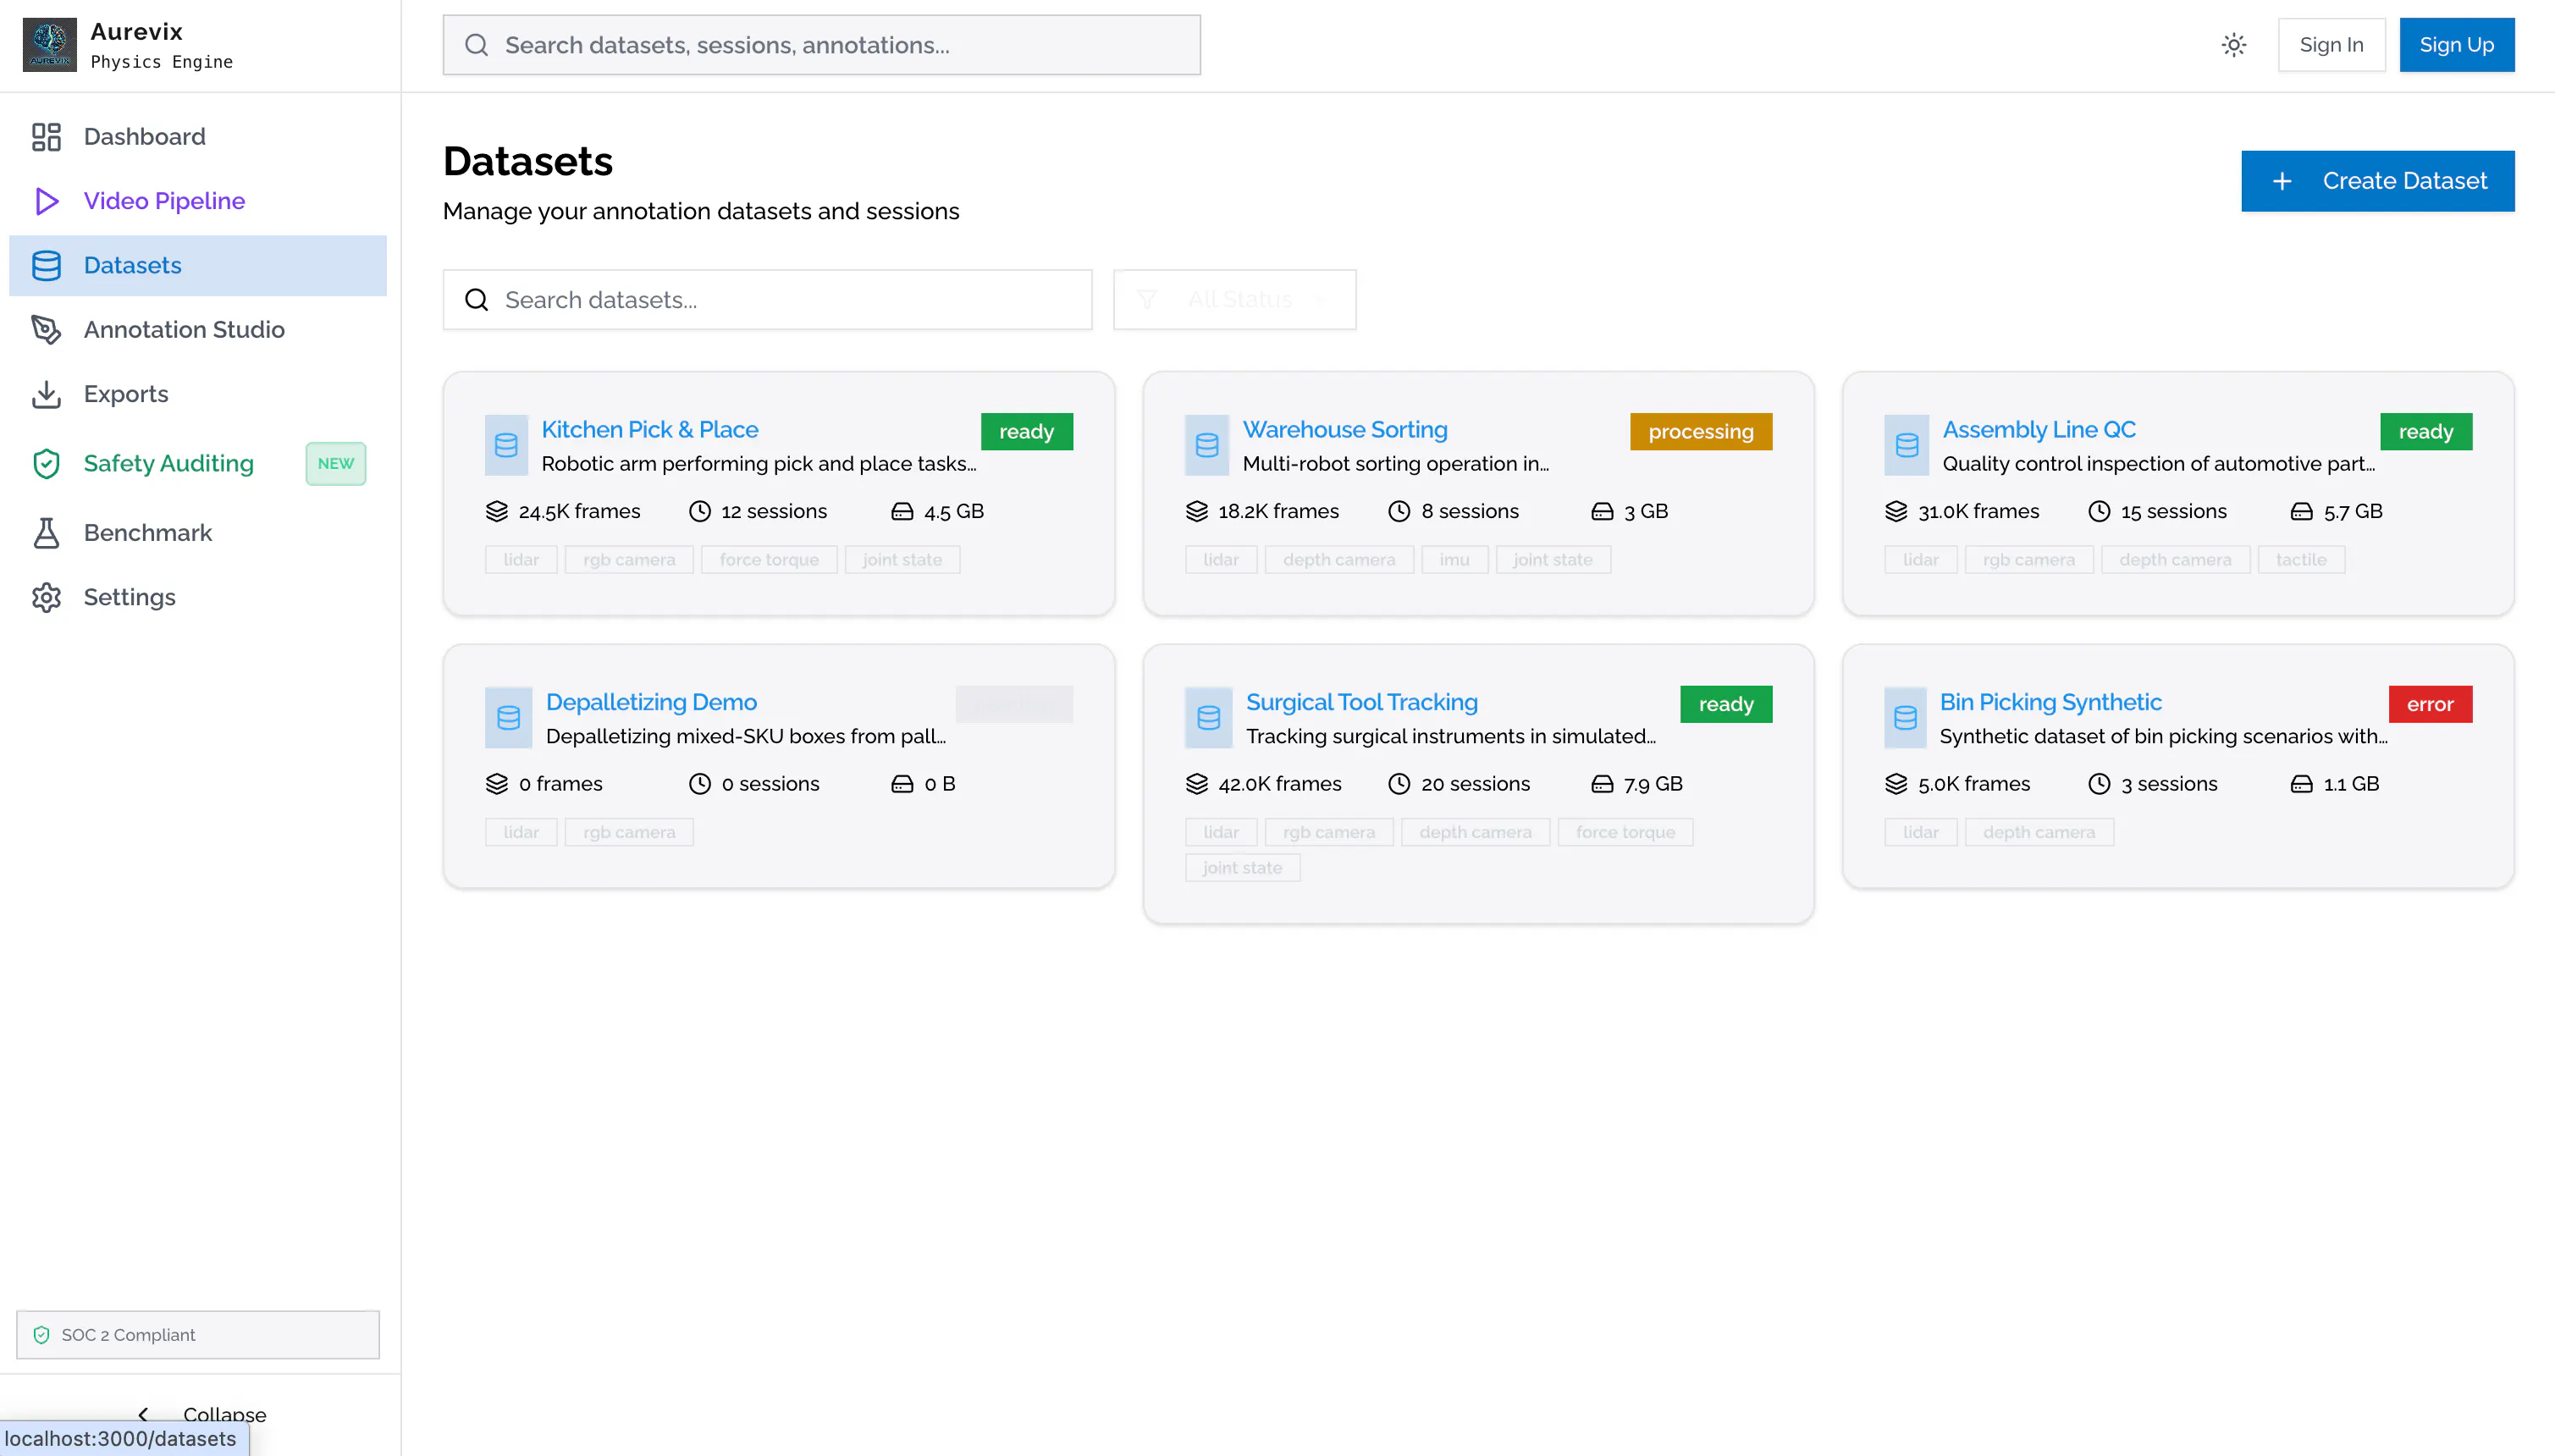Viewport: 2555px width, 1456px height.
Task: Click the imu tag on Warehouse Sorting
Action: click(x=1454, y=560)
